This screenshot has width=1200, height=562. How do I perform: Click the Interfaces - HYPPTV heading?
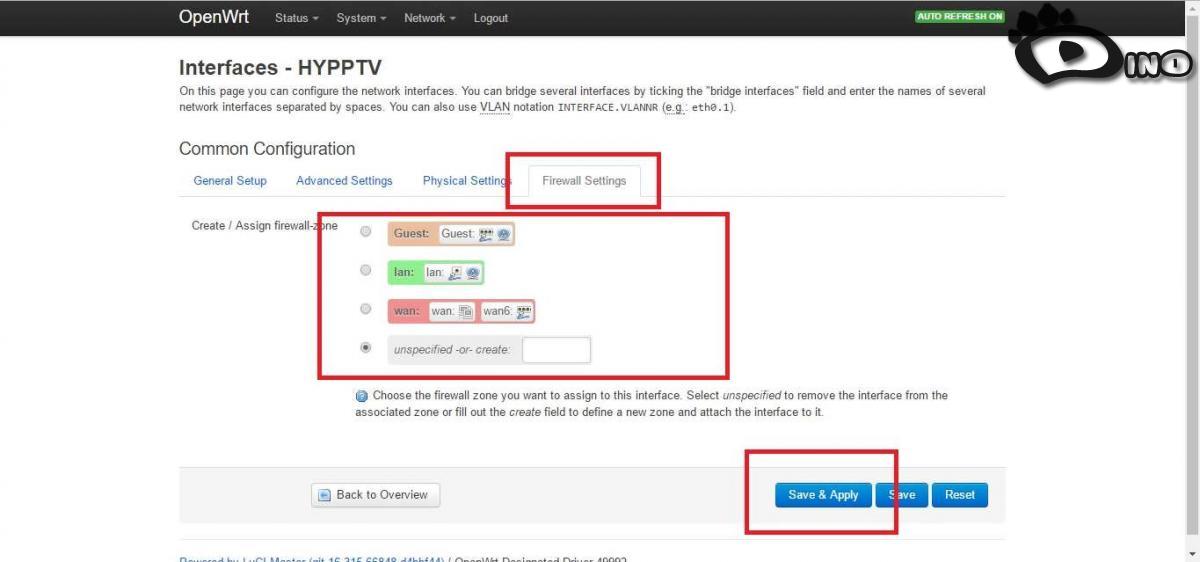pos(280,68)
